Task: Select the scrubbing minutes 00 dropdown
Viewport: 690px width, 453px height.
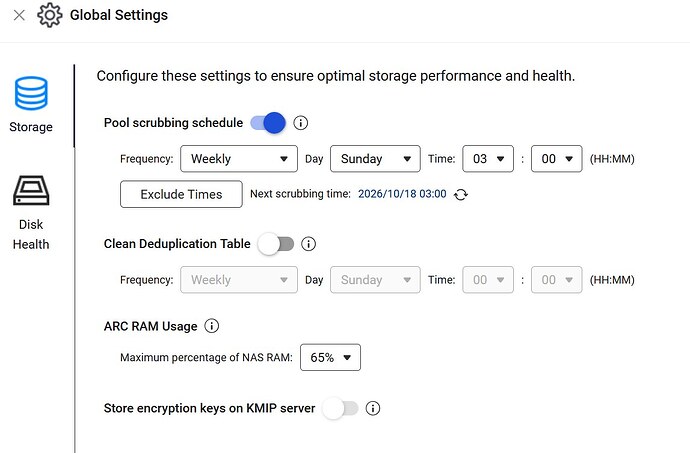Action: tap(557, 159)
